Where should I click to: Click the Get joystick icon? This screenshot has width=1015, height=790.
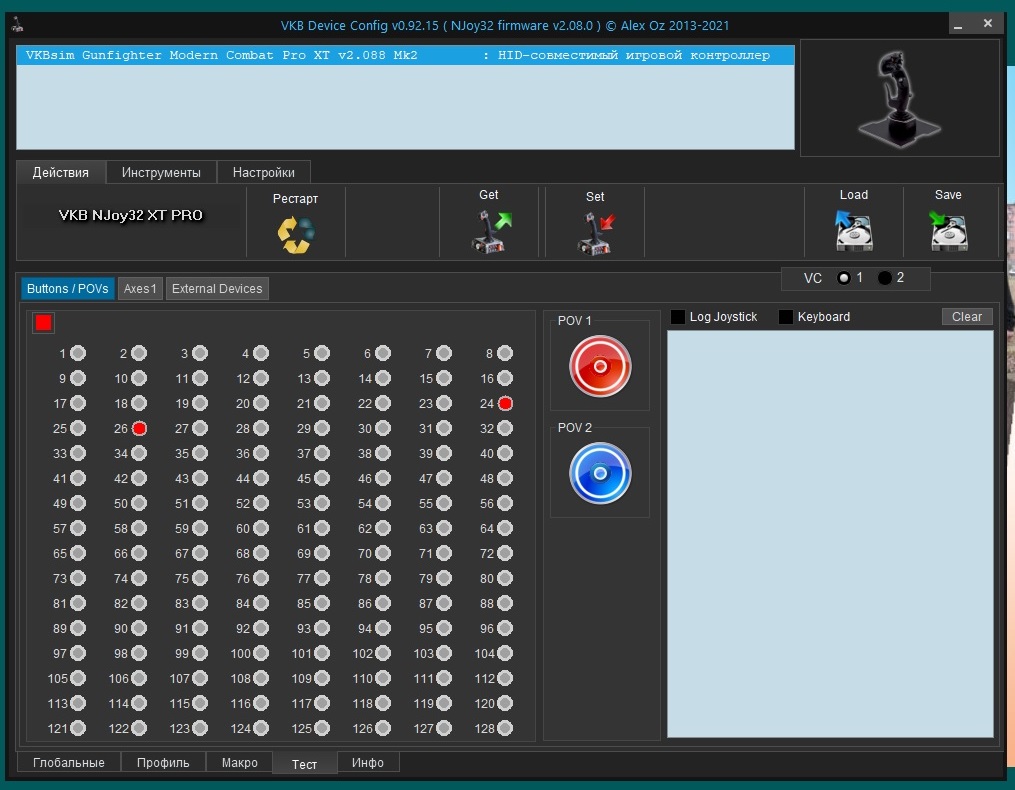pyautogui.click(x=491, y=232)
